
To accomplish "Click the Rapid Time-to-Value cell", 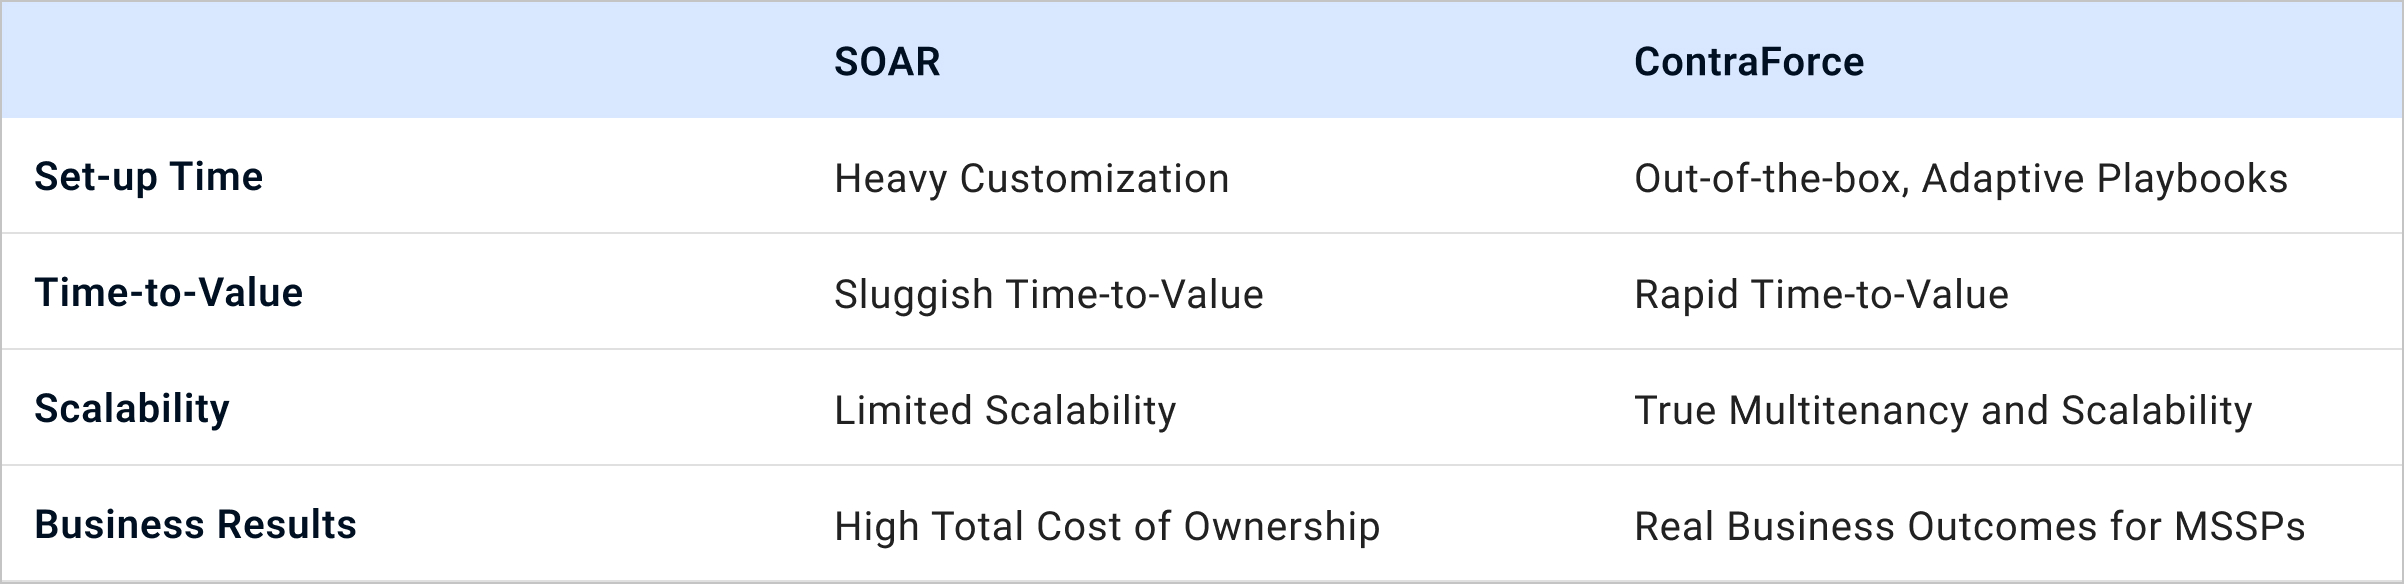I will point(1821,295).
